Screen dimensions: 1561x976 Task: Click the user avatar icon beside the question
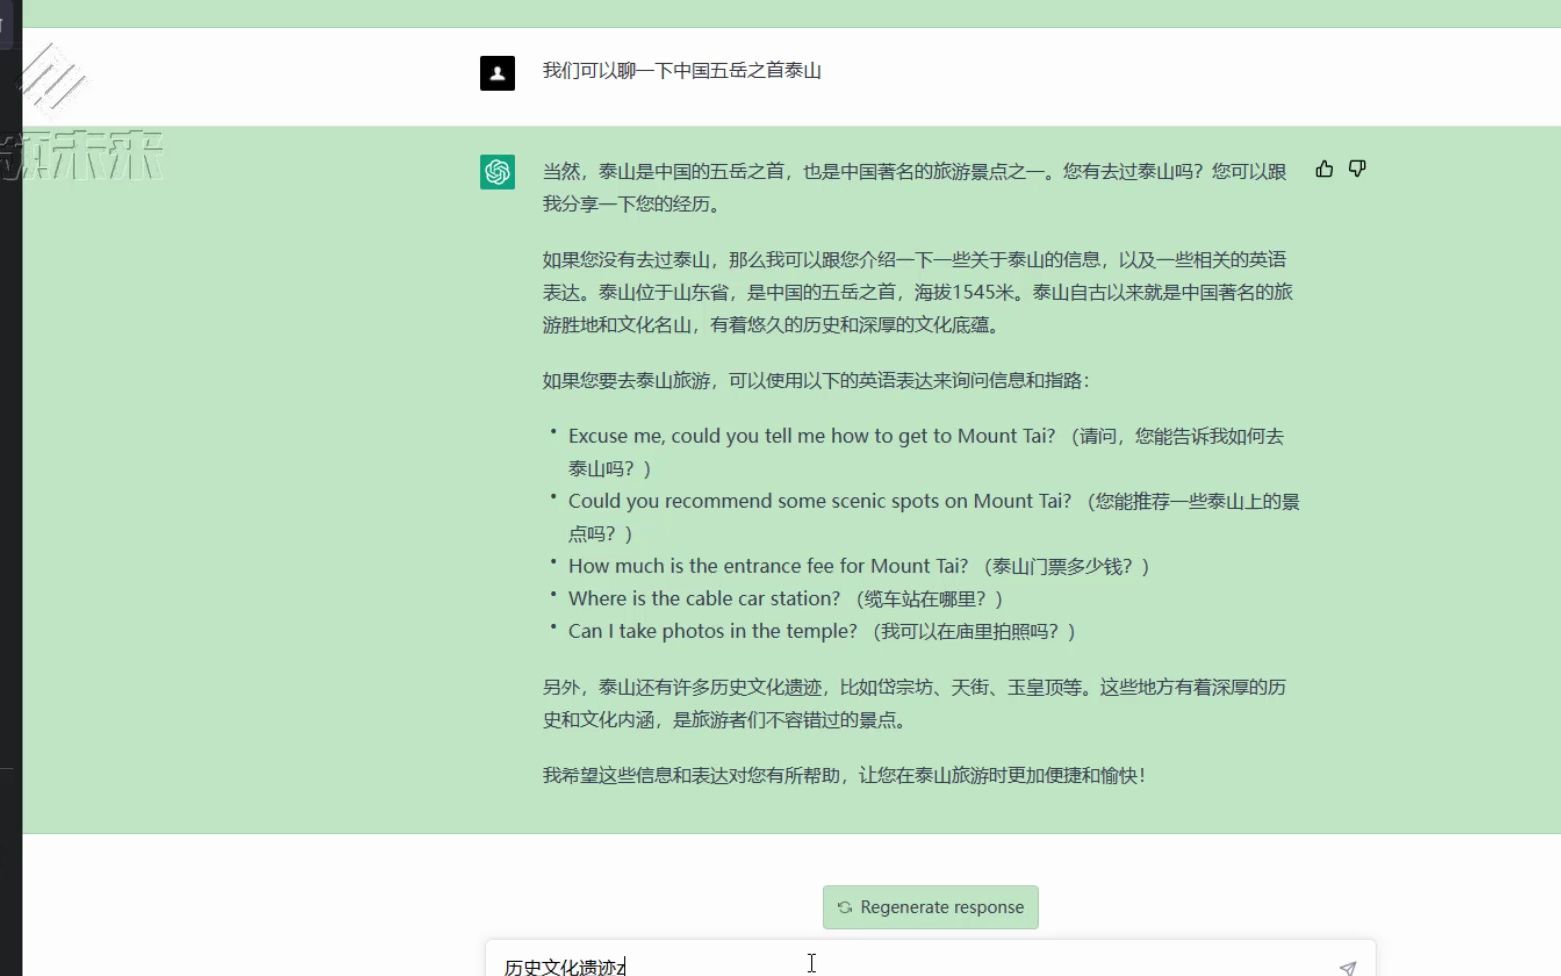click(497, 73)
